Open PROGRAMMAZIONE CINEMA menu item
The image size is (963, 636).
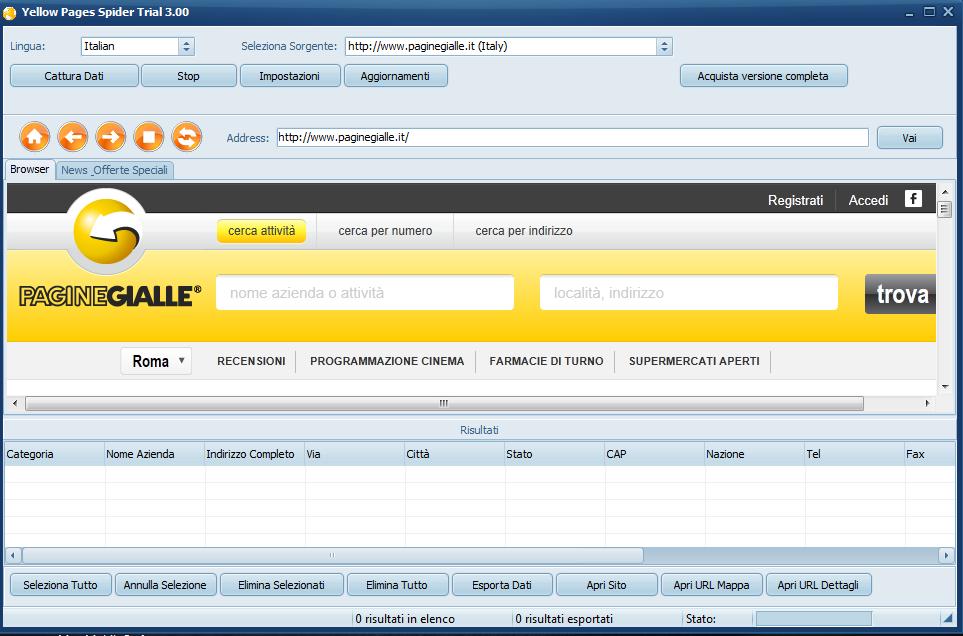point(387,361)
